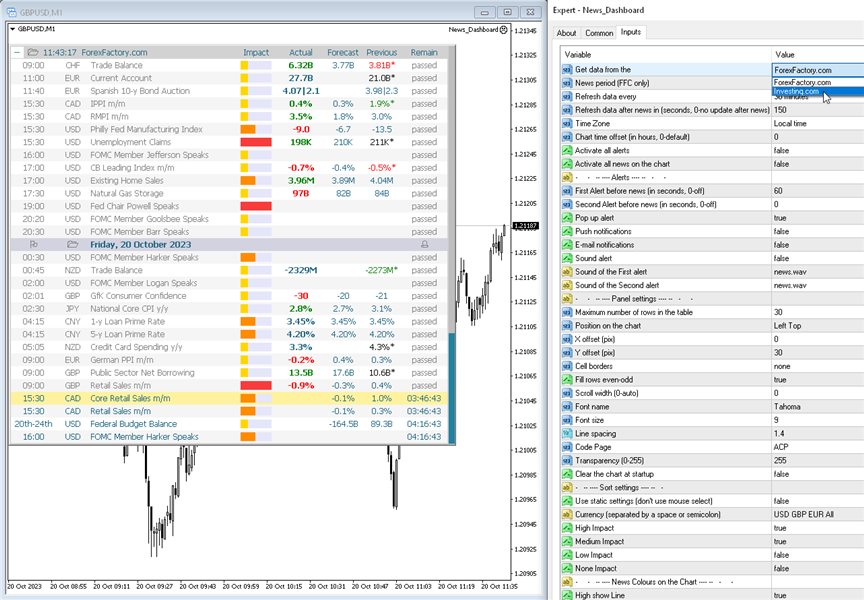
Task: Switch to the Common tab
Action: pos(599,33)
